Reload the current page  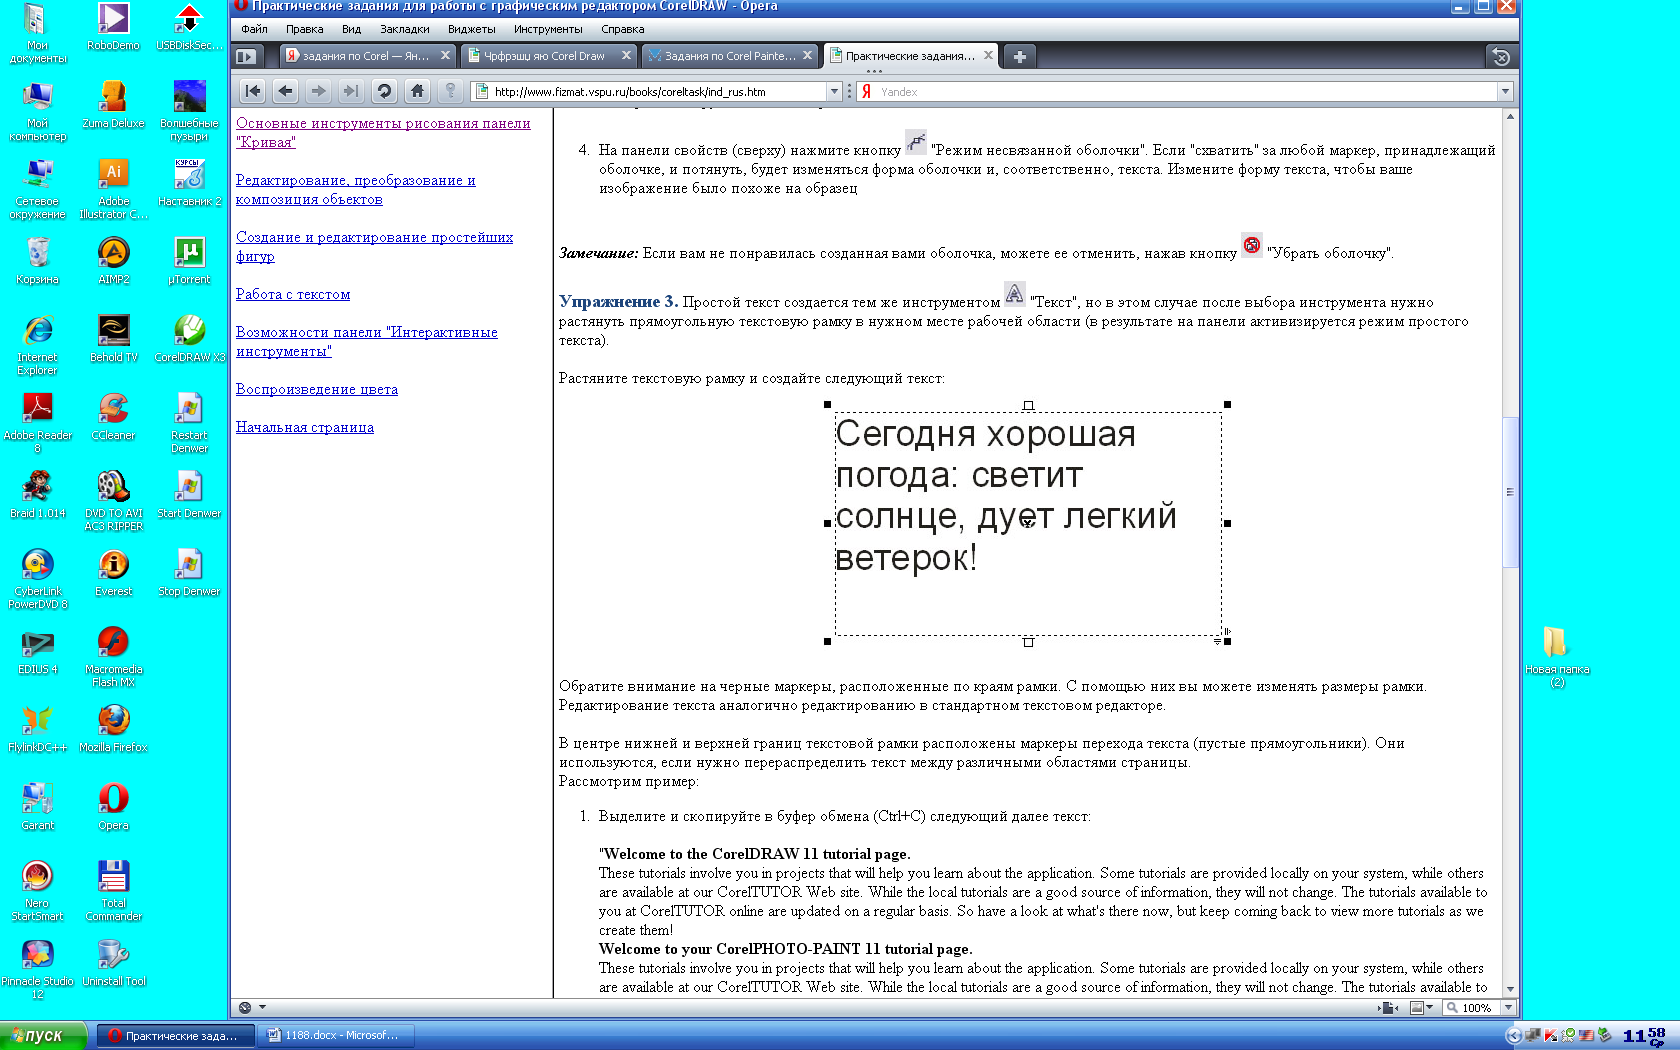click(x=384, y=91)
